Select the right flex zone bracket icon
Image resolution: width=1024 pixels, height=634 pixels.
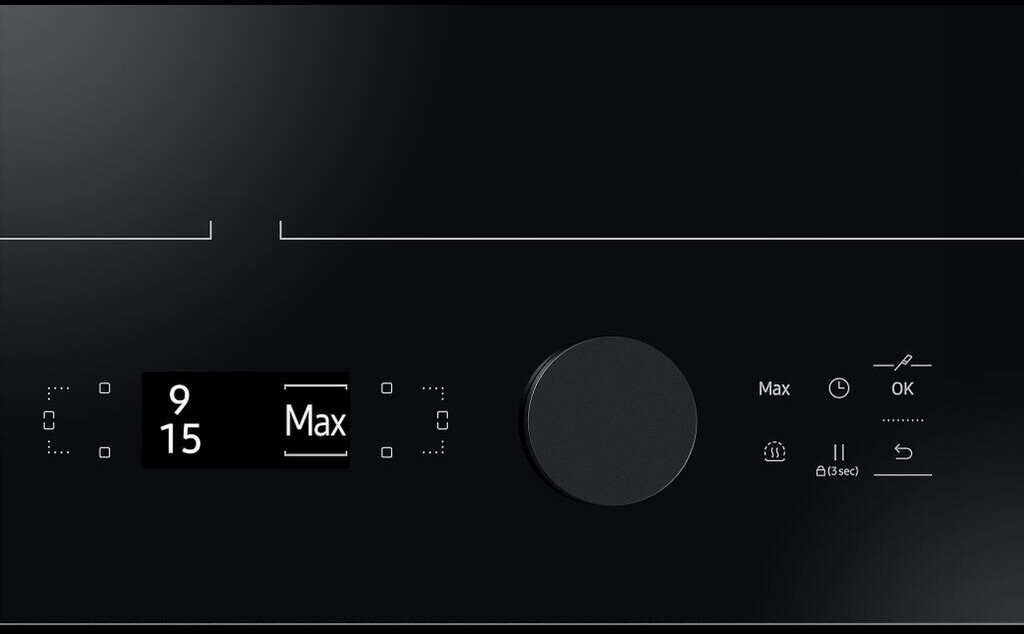pyautogui.click(x=442, y=420)
